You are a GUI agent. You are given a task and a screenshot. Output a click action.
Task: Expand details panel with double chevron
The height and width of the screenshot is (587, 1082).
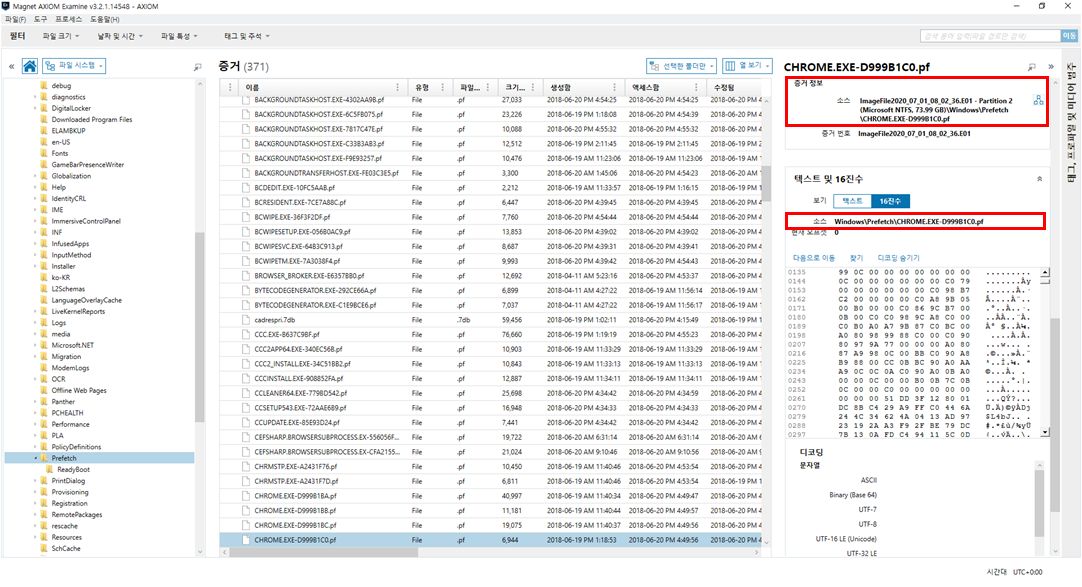1051,67
